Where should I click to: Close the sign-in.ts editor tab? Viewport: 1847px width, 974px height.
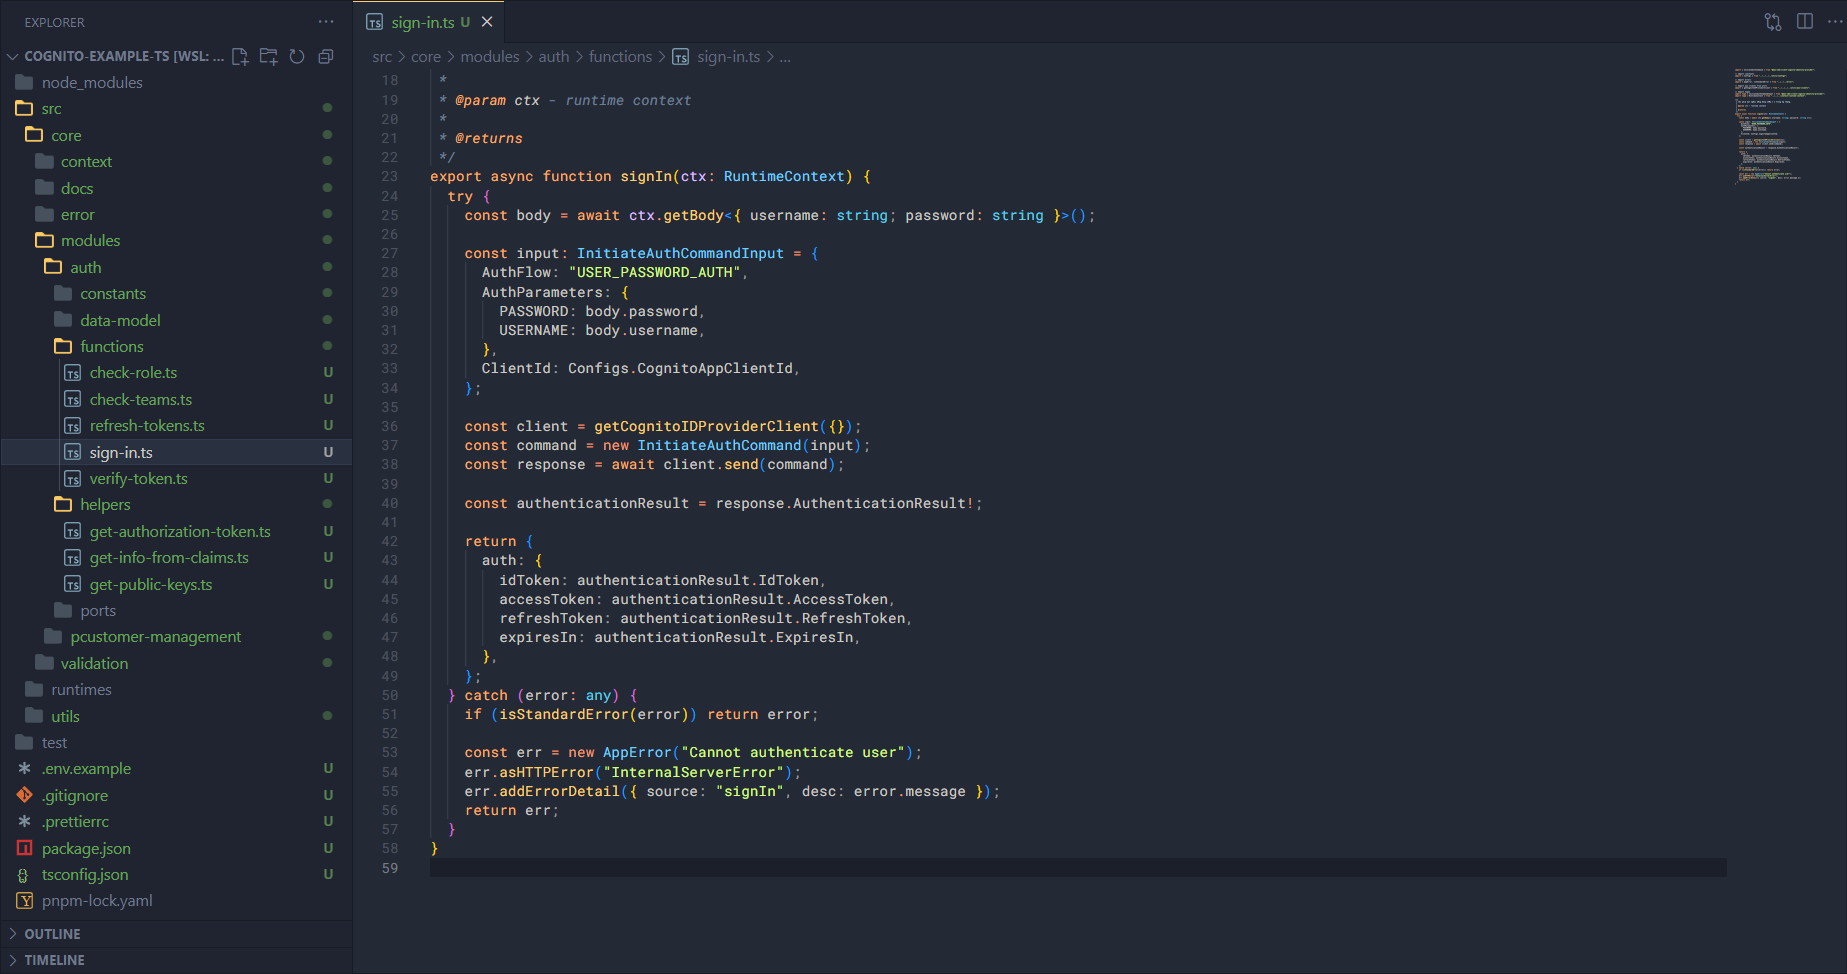click(487, 22)
